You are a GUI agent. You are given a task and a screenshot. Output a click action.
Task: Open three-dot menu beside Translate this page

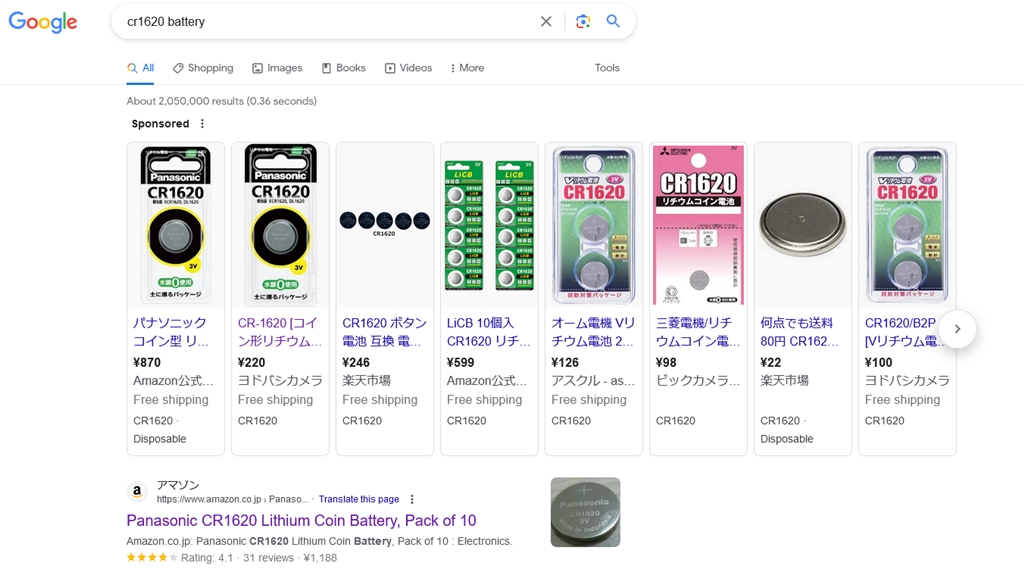coord(412,499)
